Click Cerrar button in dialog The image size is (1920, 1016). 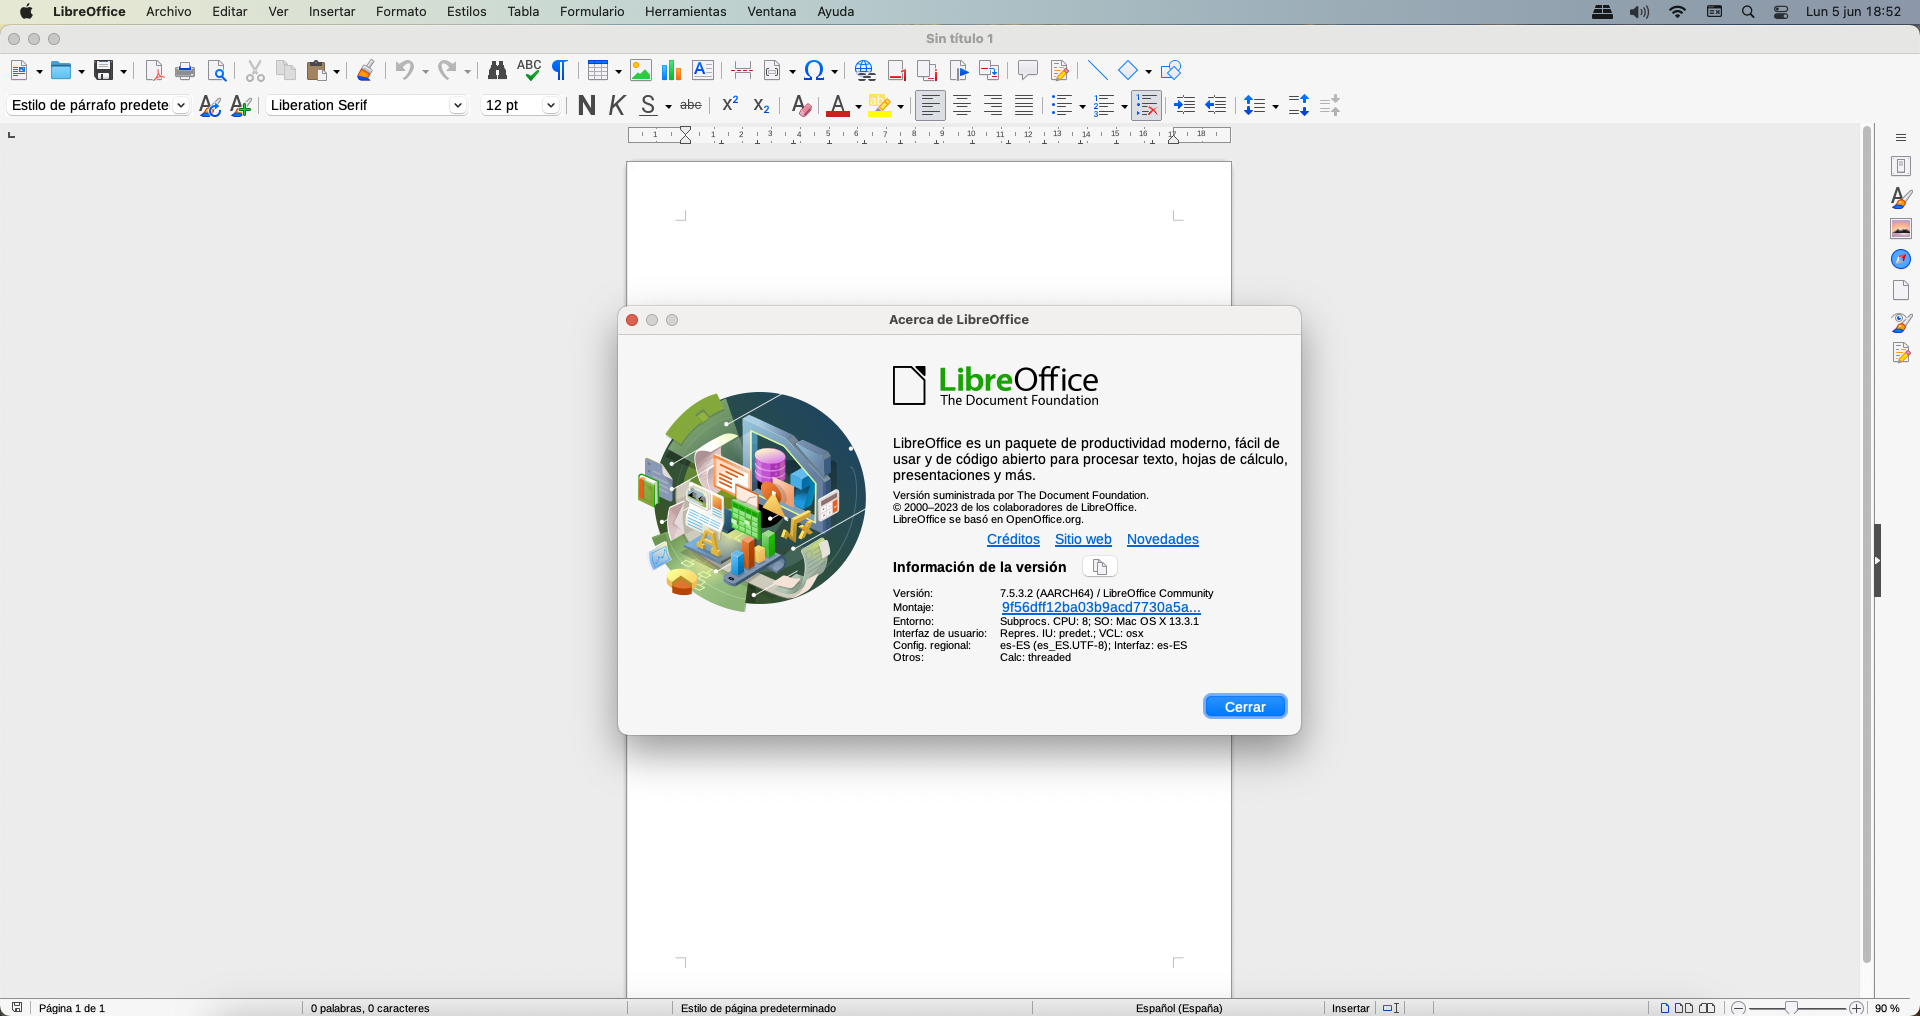(x=1245, y=706)
